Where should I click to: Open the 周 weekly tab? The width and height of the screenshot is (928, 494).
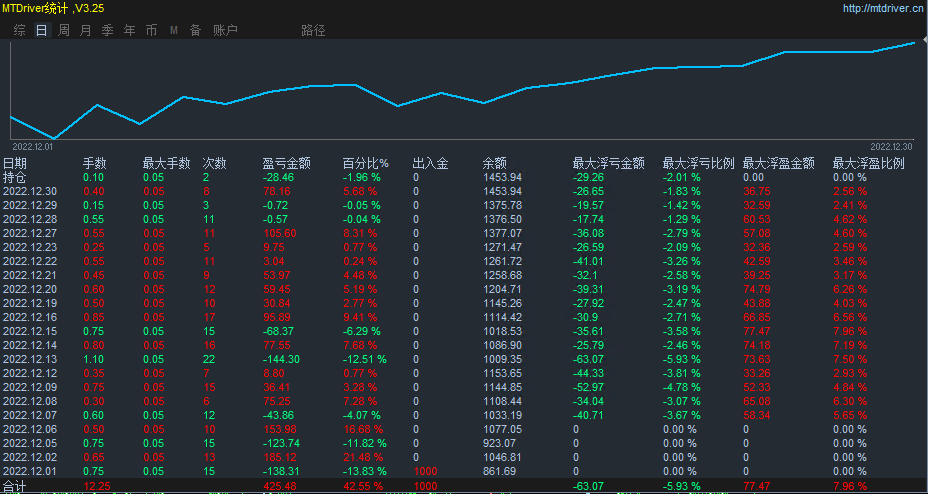coord(63,31)
